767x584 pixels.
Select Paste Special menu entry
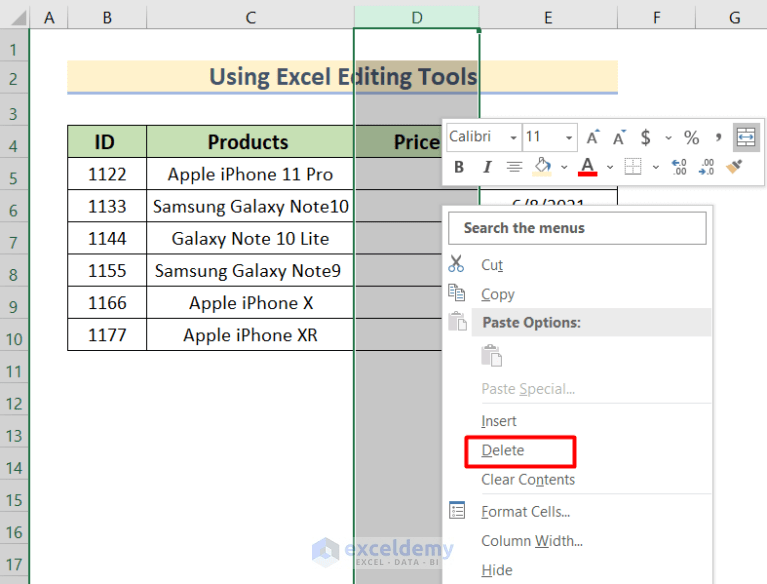528,389
